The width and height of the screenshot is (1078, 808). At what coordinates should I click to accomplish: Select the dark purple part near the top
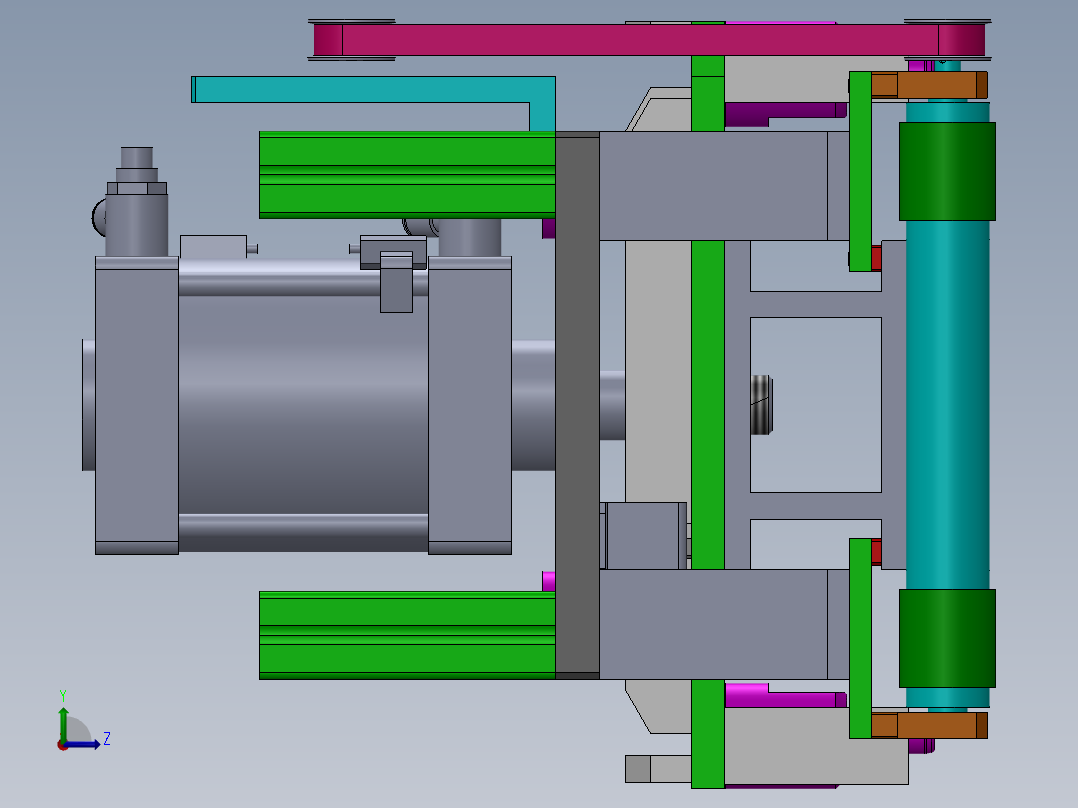[784, 113]
